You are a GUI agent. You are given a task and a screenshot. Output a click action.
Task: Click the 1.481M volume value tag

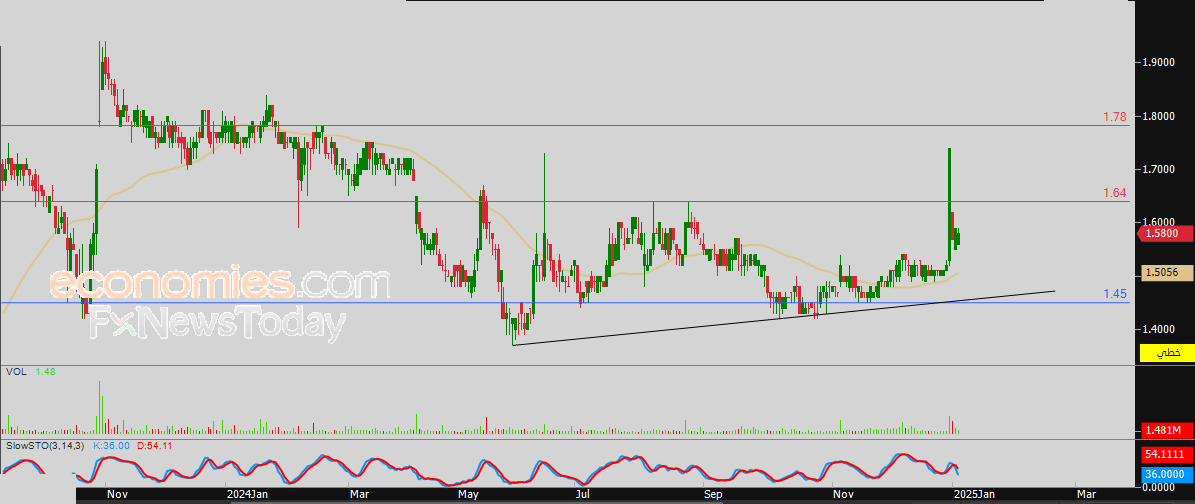tap(1166, 431)
